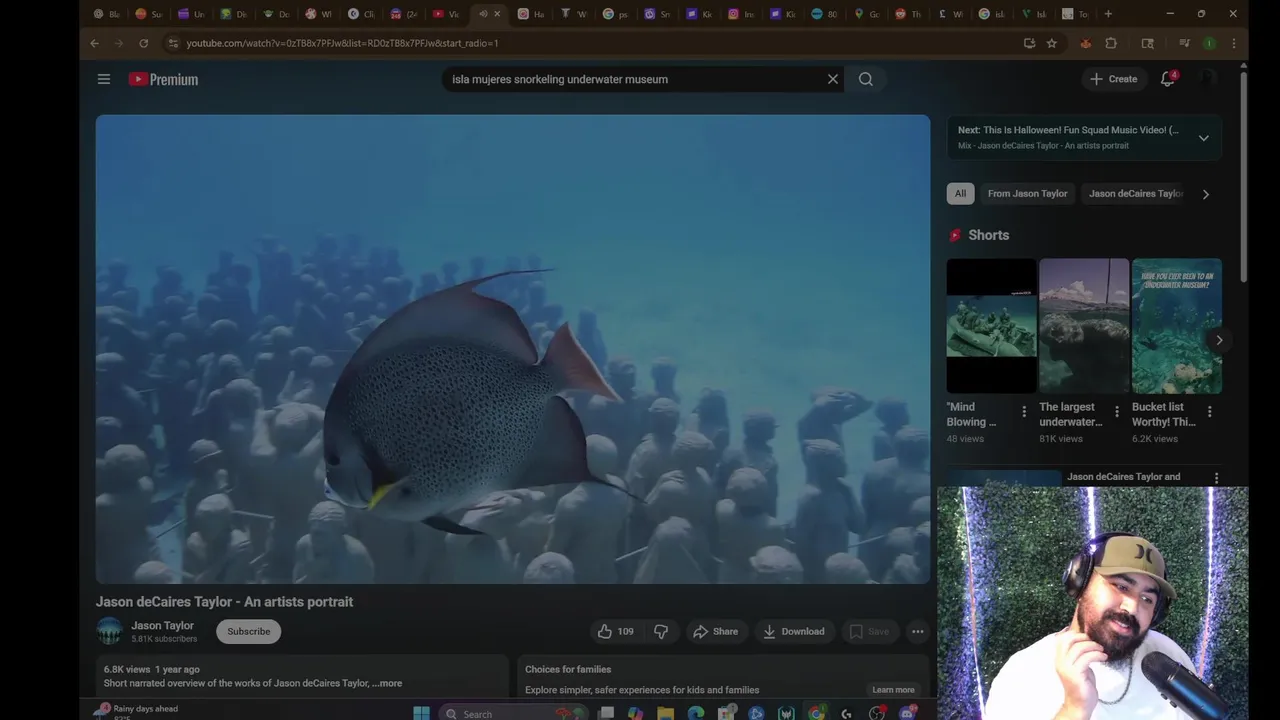Dislike the video with thumbs down
The height and width of the screenshot is (720, 1280).
click(x=661, y=631)
